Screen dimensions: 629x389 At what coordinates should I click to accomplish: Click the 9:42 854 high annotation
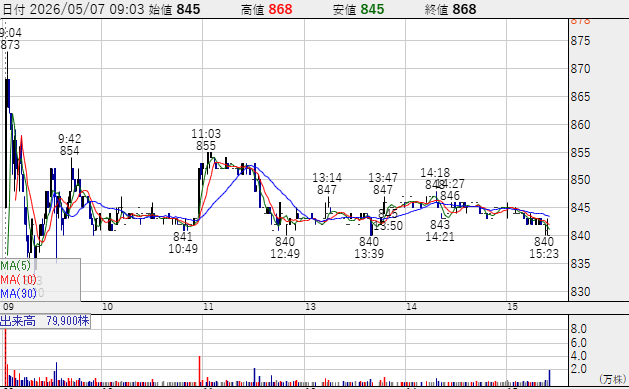(x=69, y=144)
